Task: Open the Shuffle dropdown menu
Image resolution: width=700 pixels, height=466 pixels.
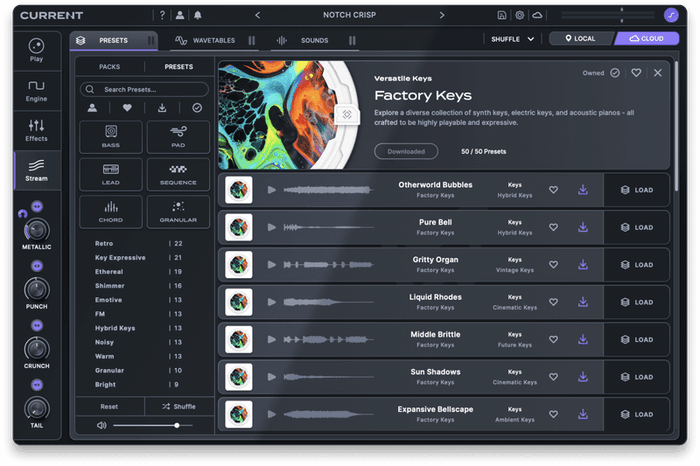Action: pos(512,39)
